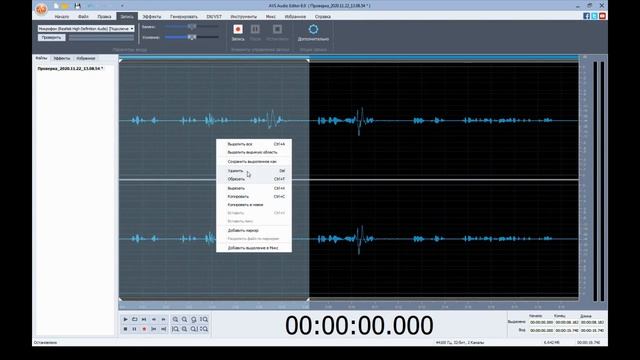Open the microphone input device dropdown

86,29
